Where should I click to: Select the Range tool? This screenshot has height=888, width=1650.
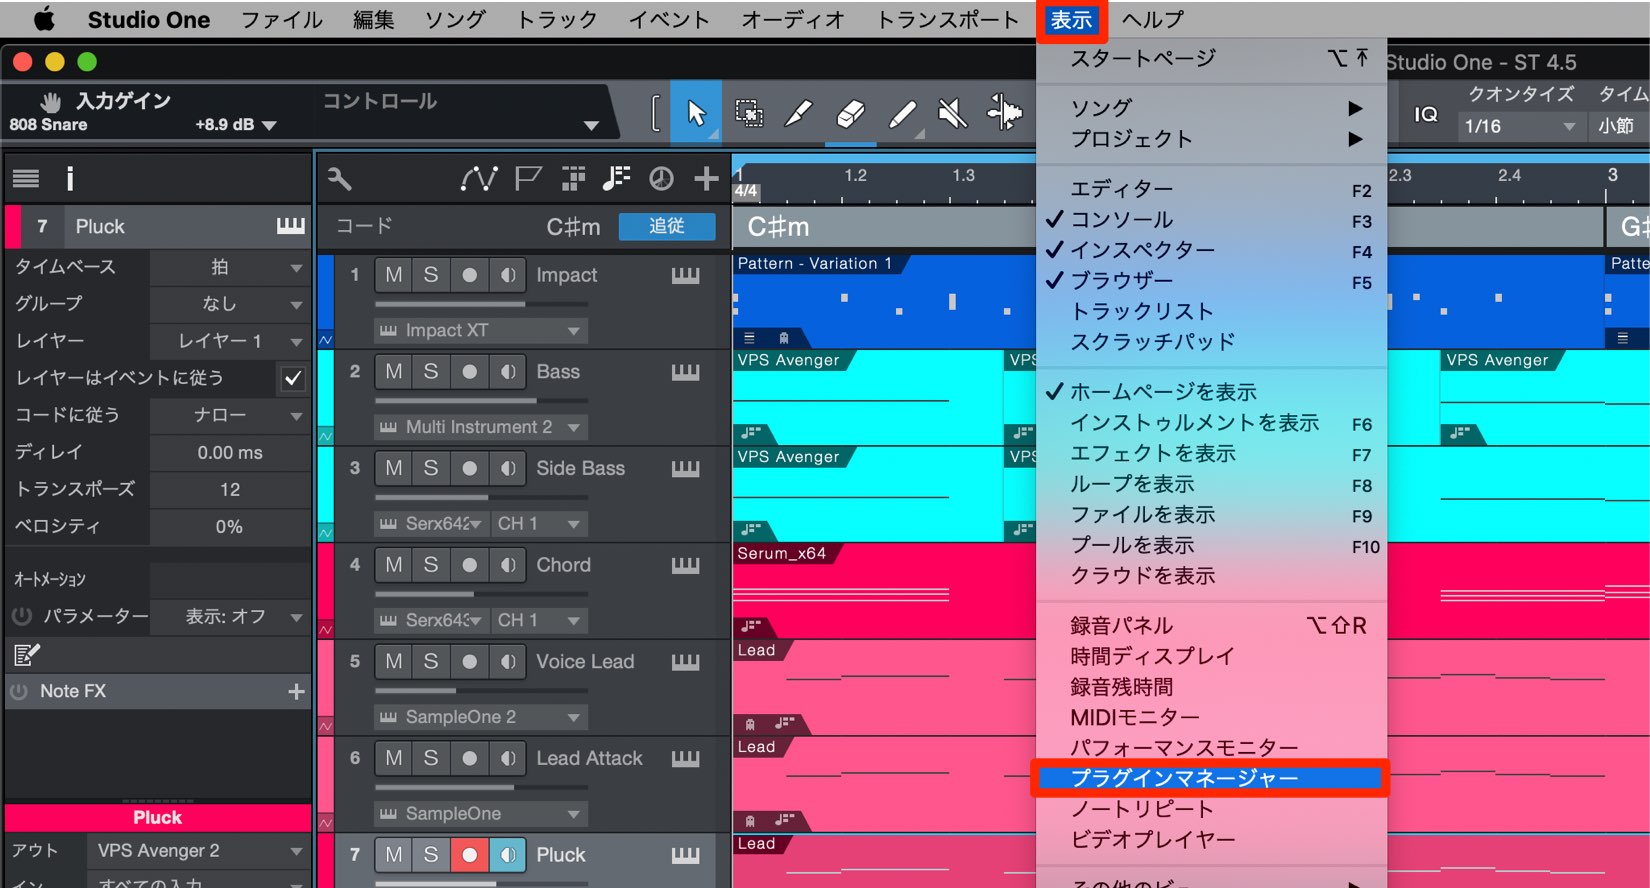point(748,113)
